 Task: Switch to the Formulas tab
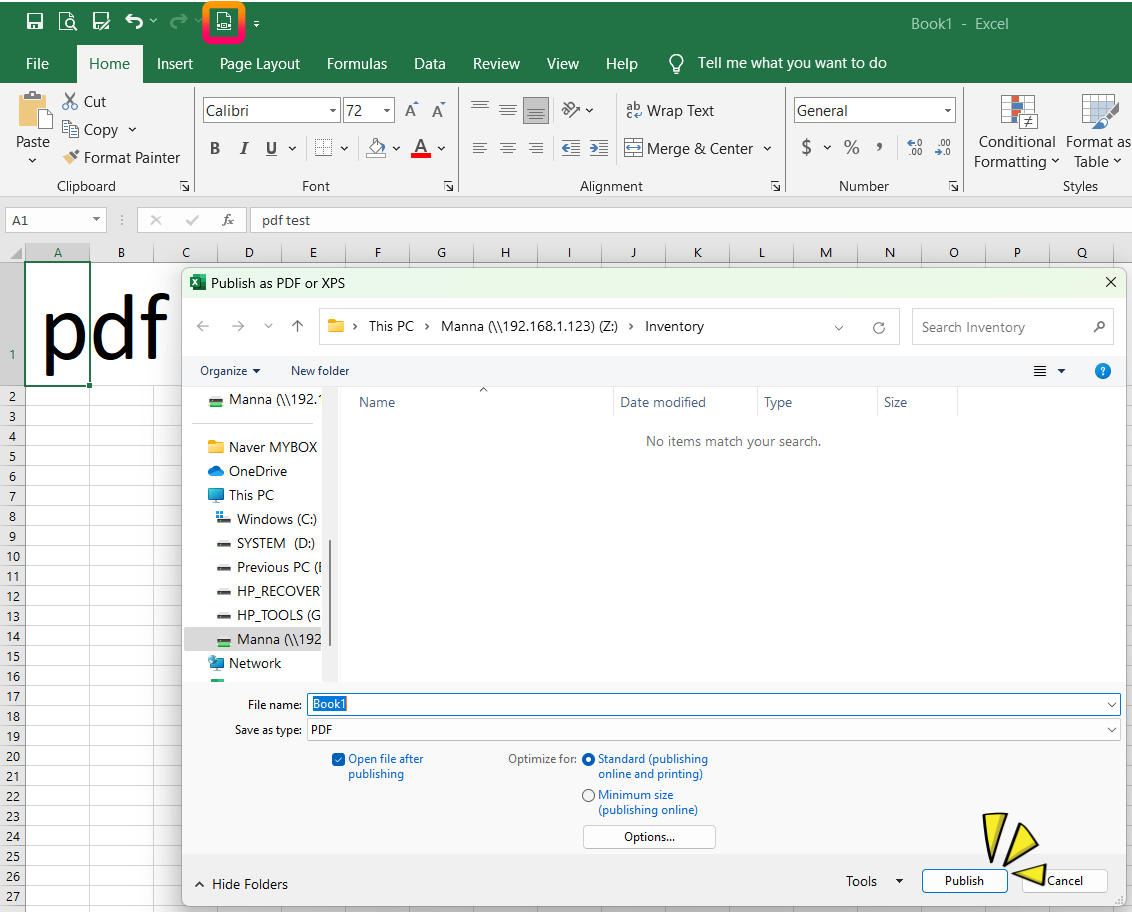[357, 64]
